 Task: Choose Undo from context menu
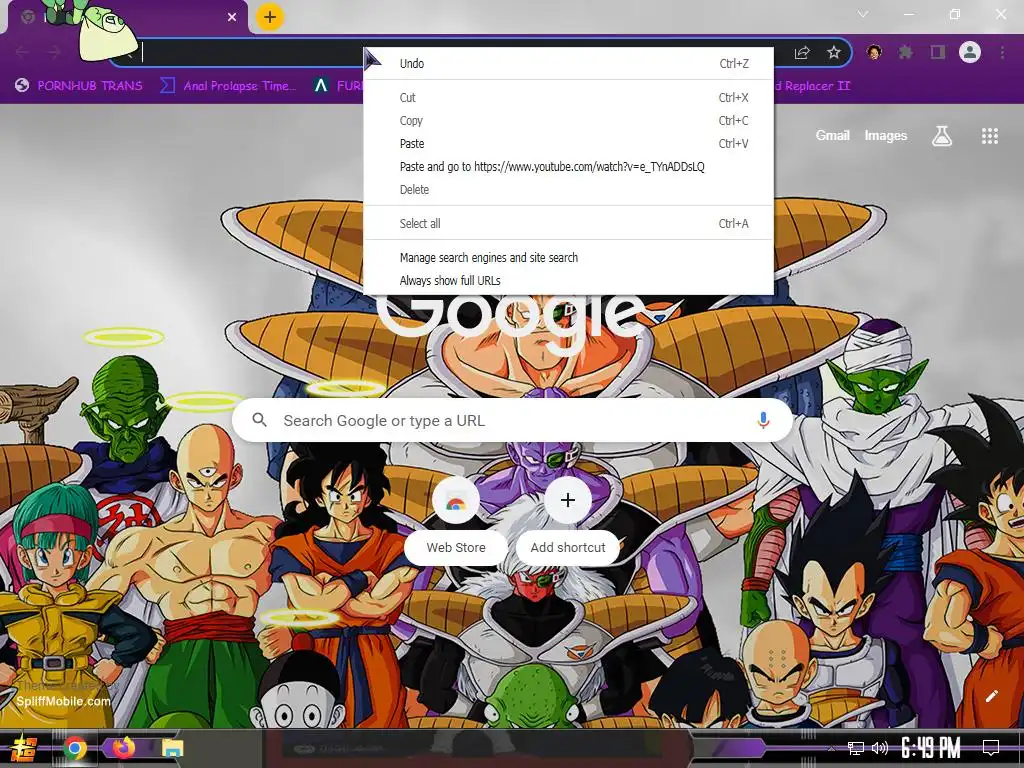pos(568,63)
